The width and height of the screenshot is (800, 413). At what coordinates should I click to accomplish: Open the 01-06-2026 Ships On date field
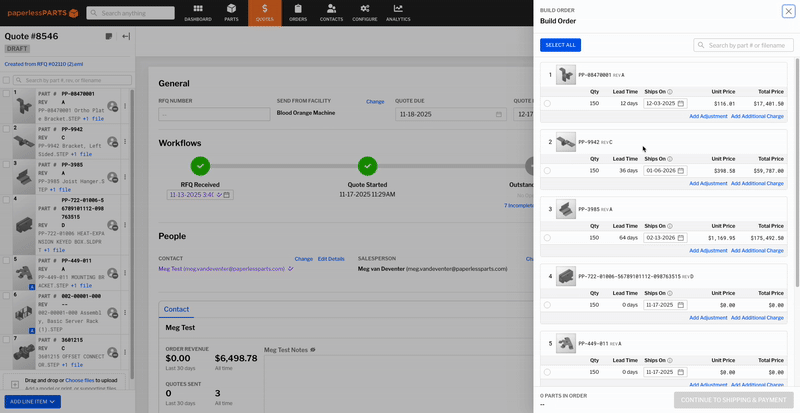pyautogui.click(x=660, y=171)
